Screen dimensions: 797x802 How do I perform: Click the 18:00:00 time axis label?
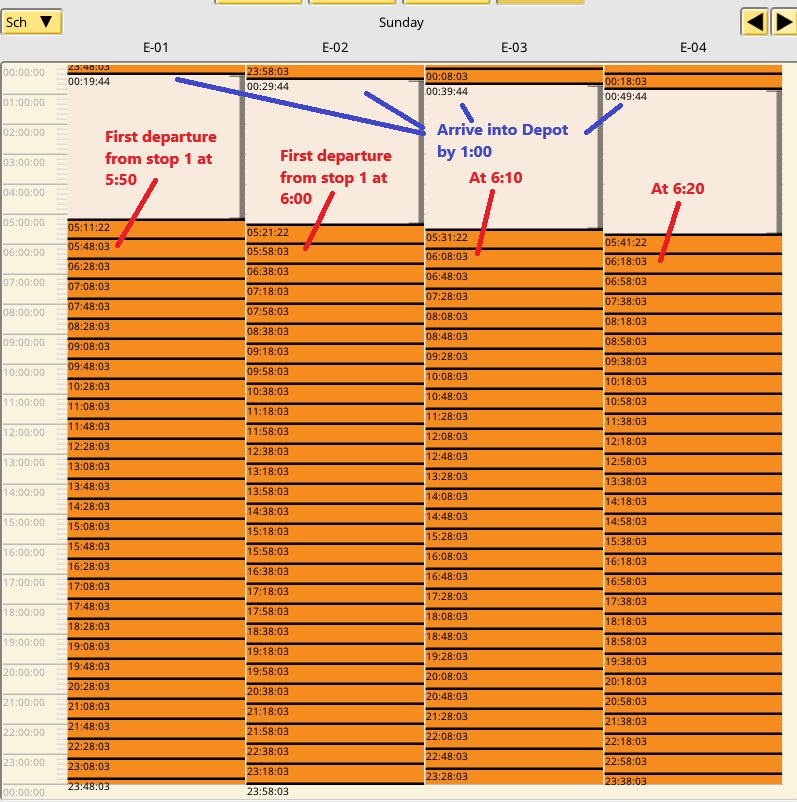click(x=24, y=613)
